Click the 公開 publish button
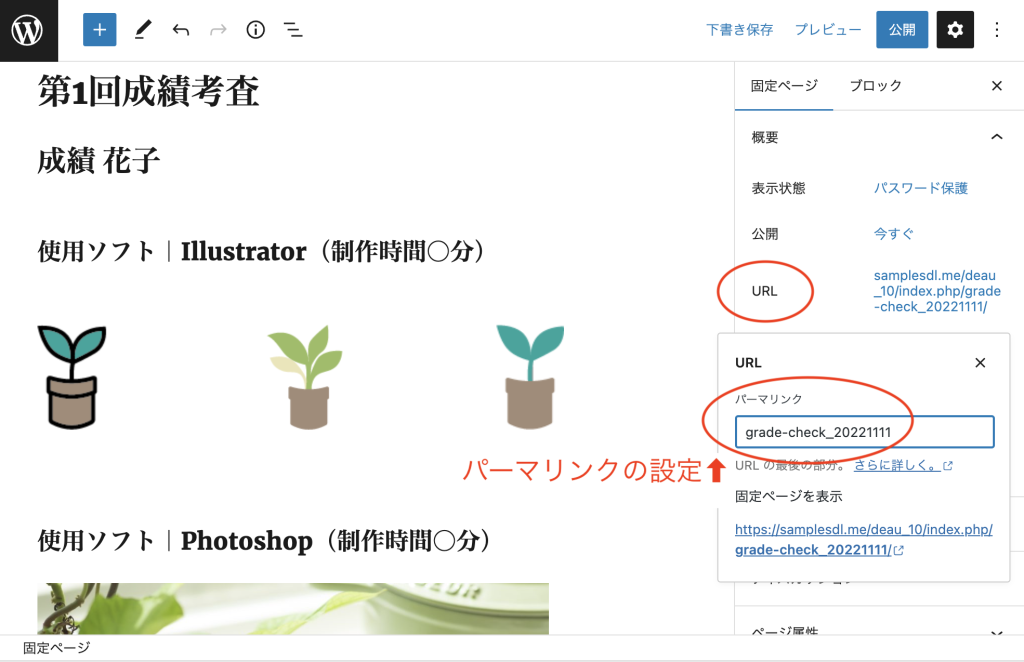Screen dimensions: 1024x662 901,30
